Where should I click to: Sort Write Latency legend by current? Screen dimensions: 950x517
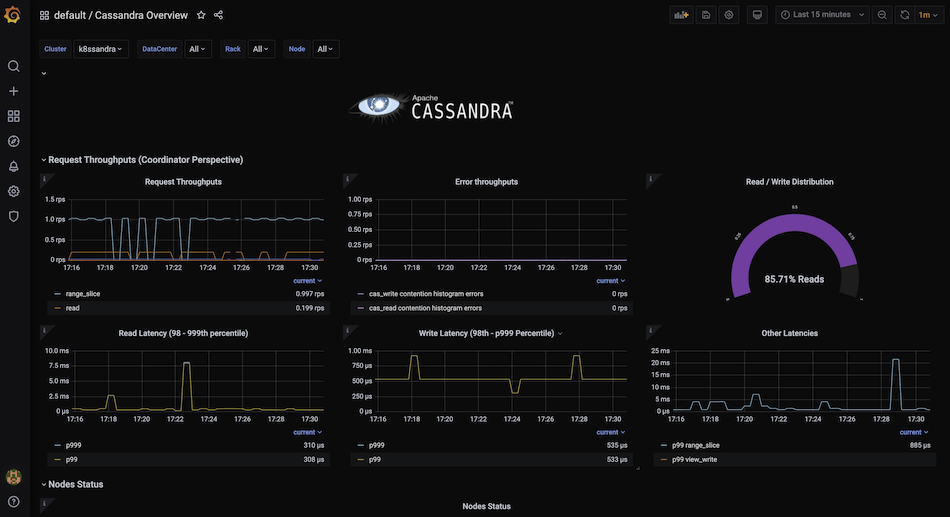(x=611, y=433)
